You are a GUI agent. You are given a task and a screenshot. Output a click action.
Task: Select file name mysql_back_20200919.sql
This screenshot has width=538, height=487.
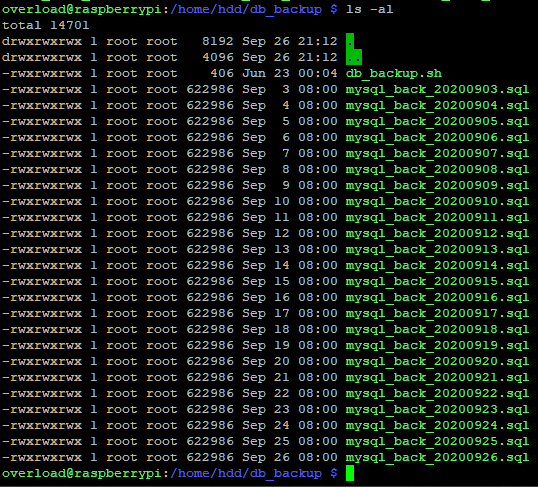coord(437,346)
